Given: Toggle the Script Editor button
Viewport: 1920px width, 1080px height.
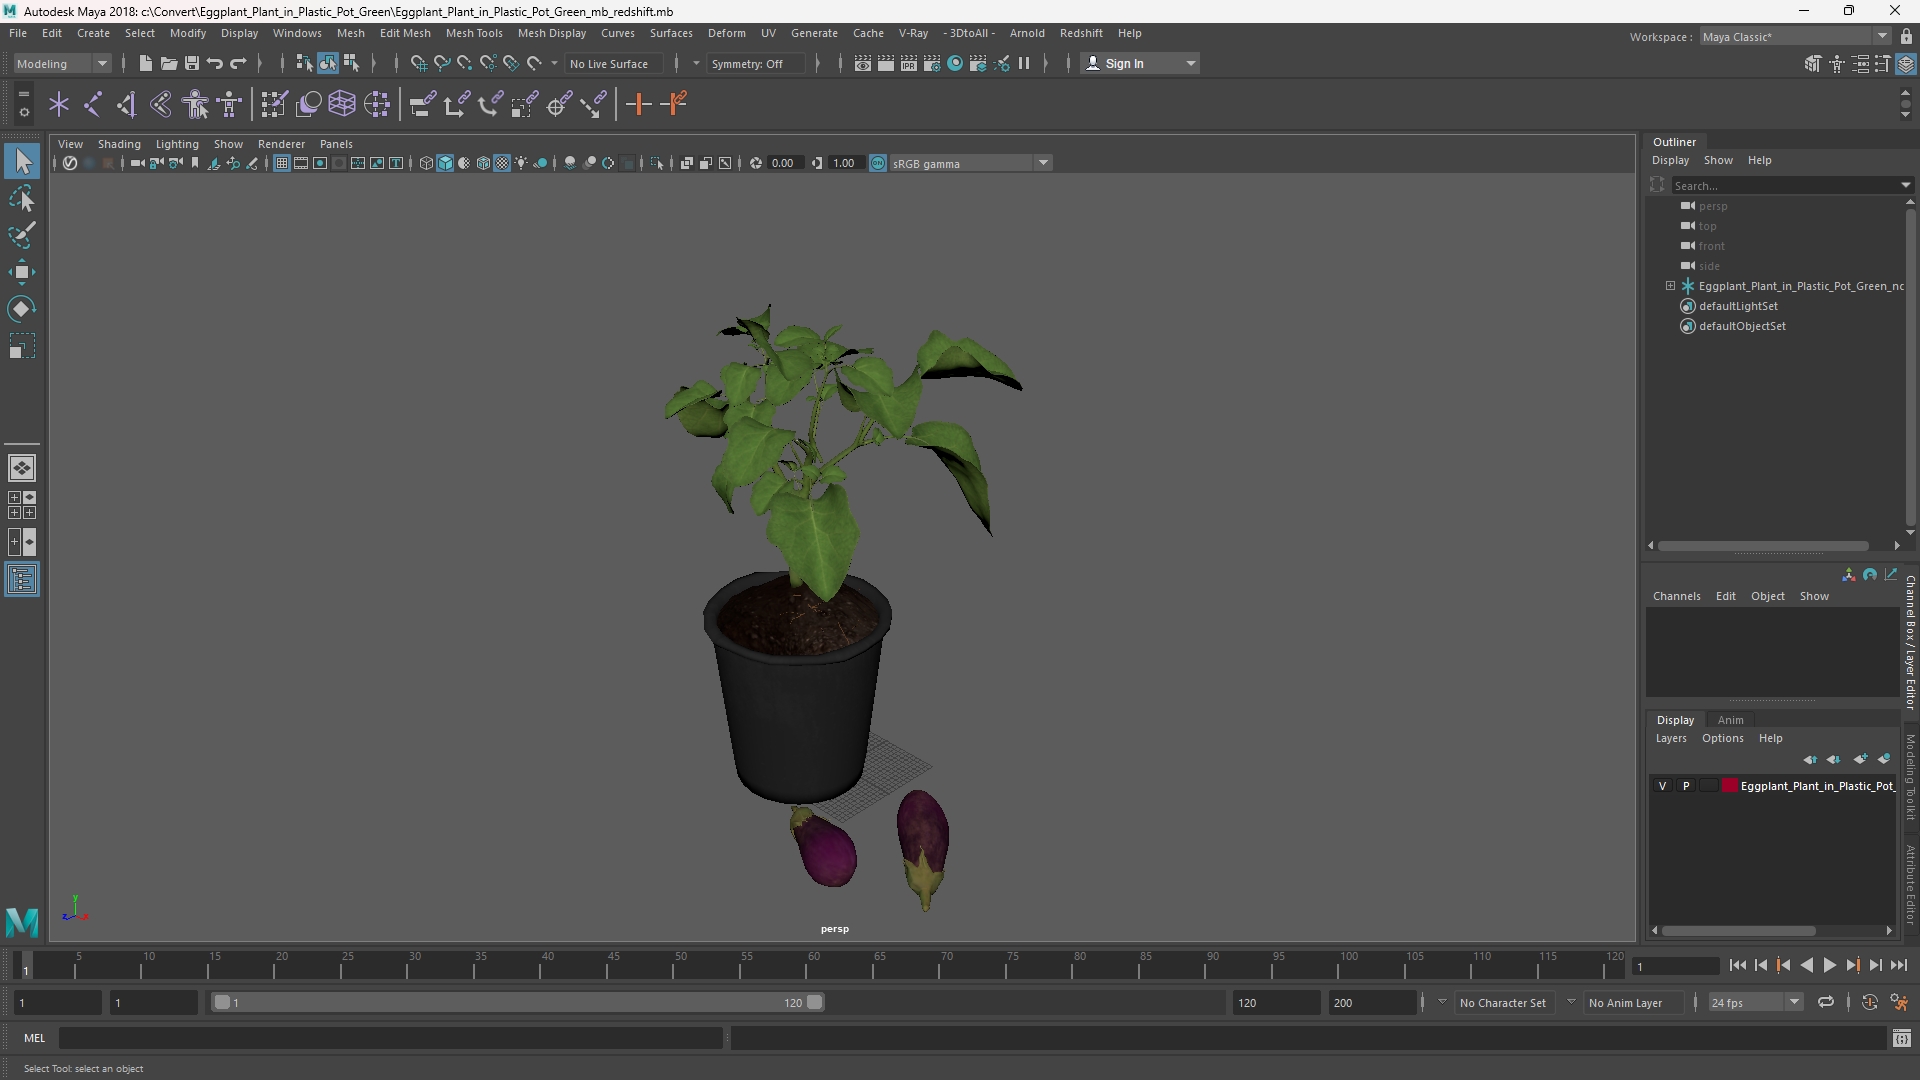Looking at the screenshot, I should click(1902, 1039).
